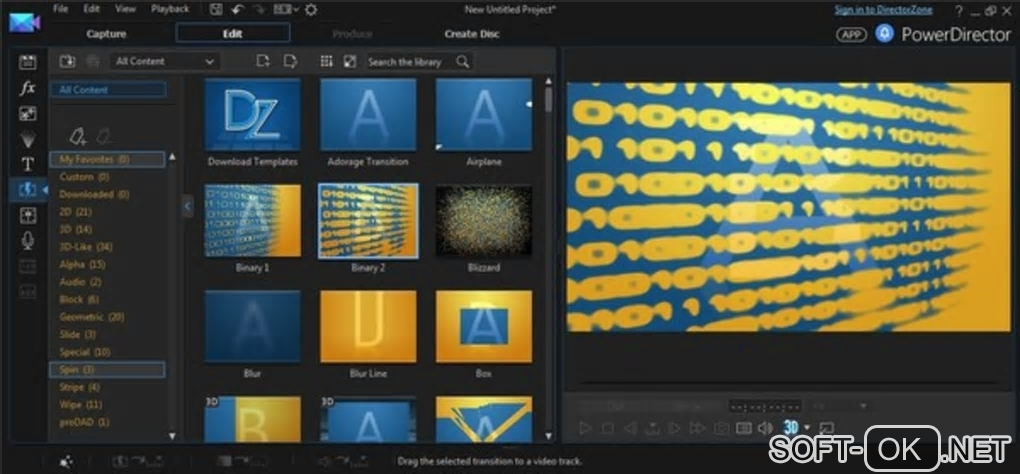Click the notification bell icon
Viewport: 1020px width, 474px height.
[x=884, y=33]
